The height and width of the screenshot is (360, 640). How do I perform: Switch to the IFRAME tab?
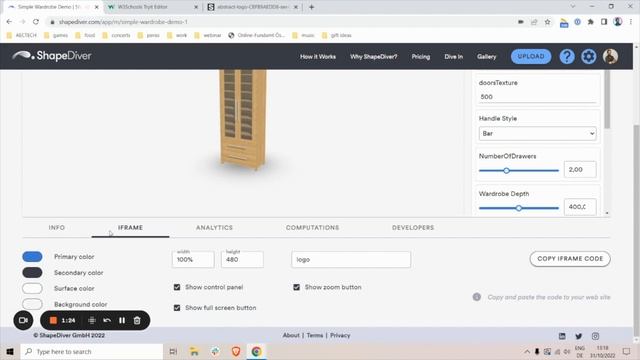pyautogui.click(x=130, y=227)
